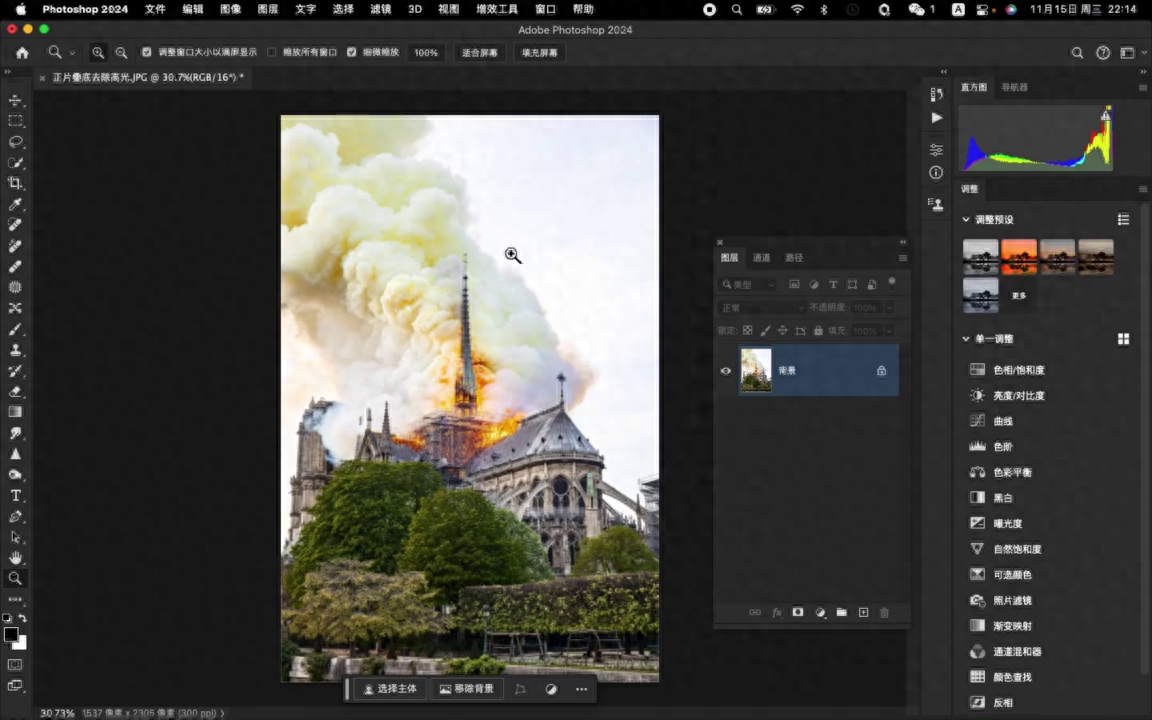Create a new group folder icon
Image resolution: width=1152 pixels, height=720 pixels.
841,612
